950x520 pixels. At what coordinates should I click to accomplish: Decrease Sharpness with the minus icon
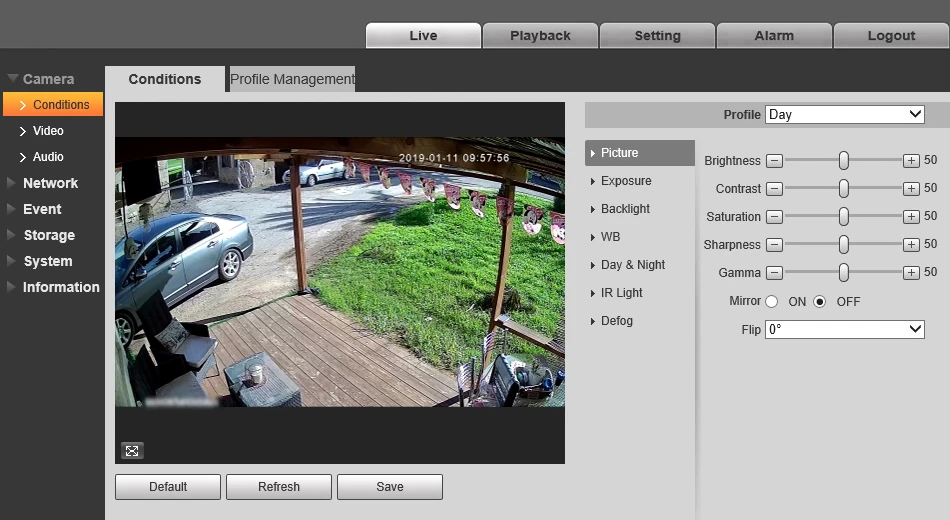(774, 244)
